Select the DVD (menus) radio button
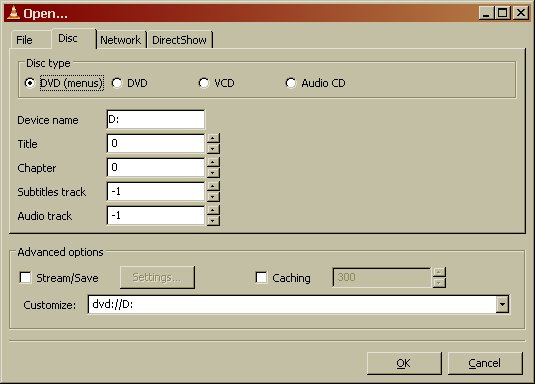535x384 pixels. [x=30, y=83]
